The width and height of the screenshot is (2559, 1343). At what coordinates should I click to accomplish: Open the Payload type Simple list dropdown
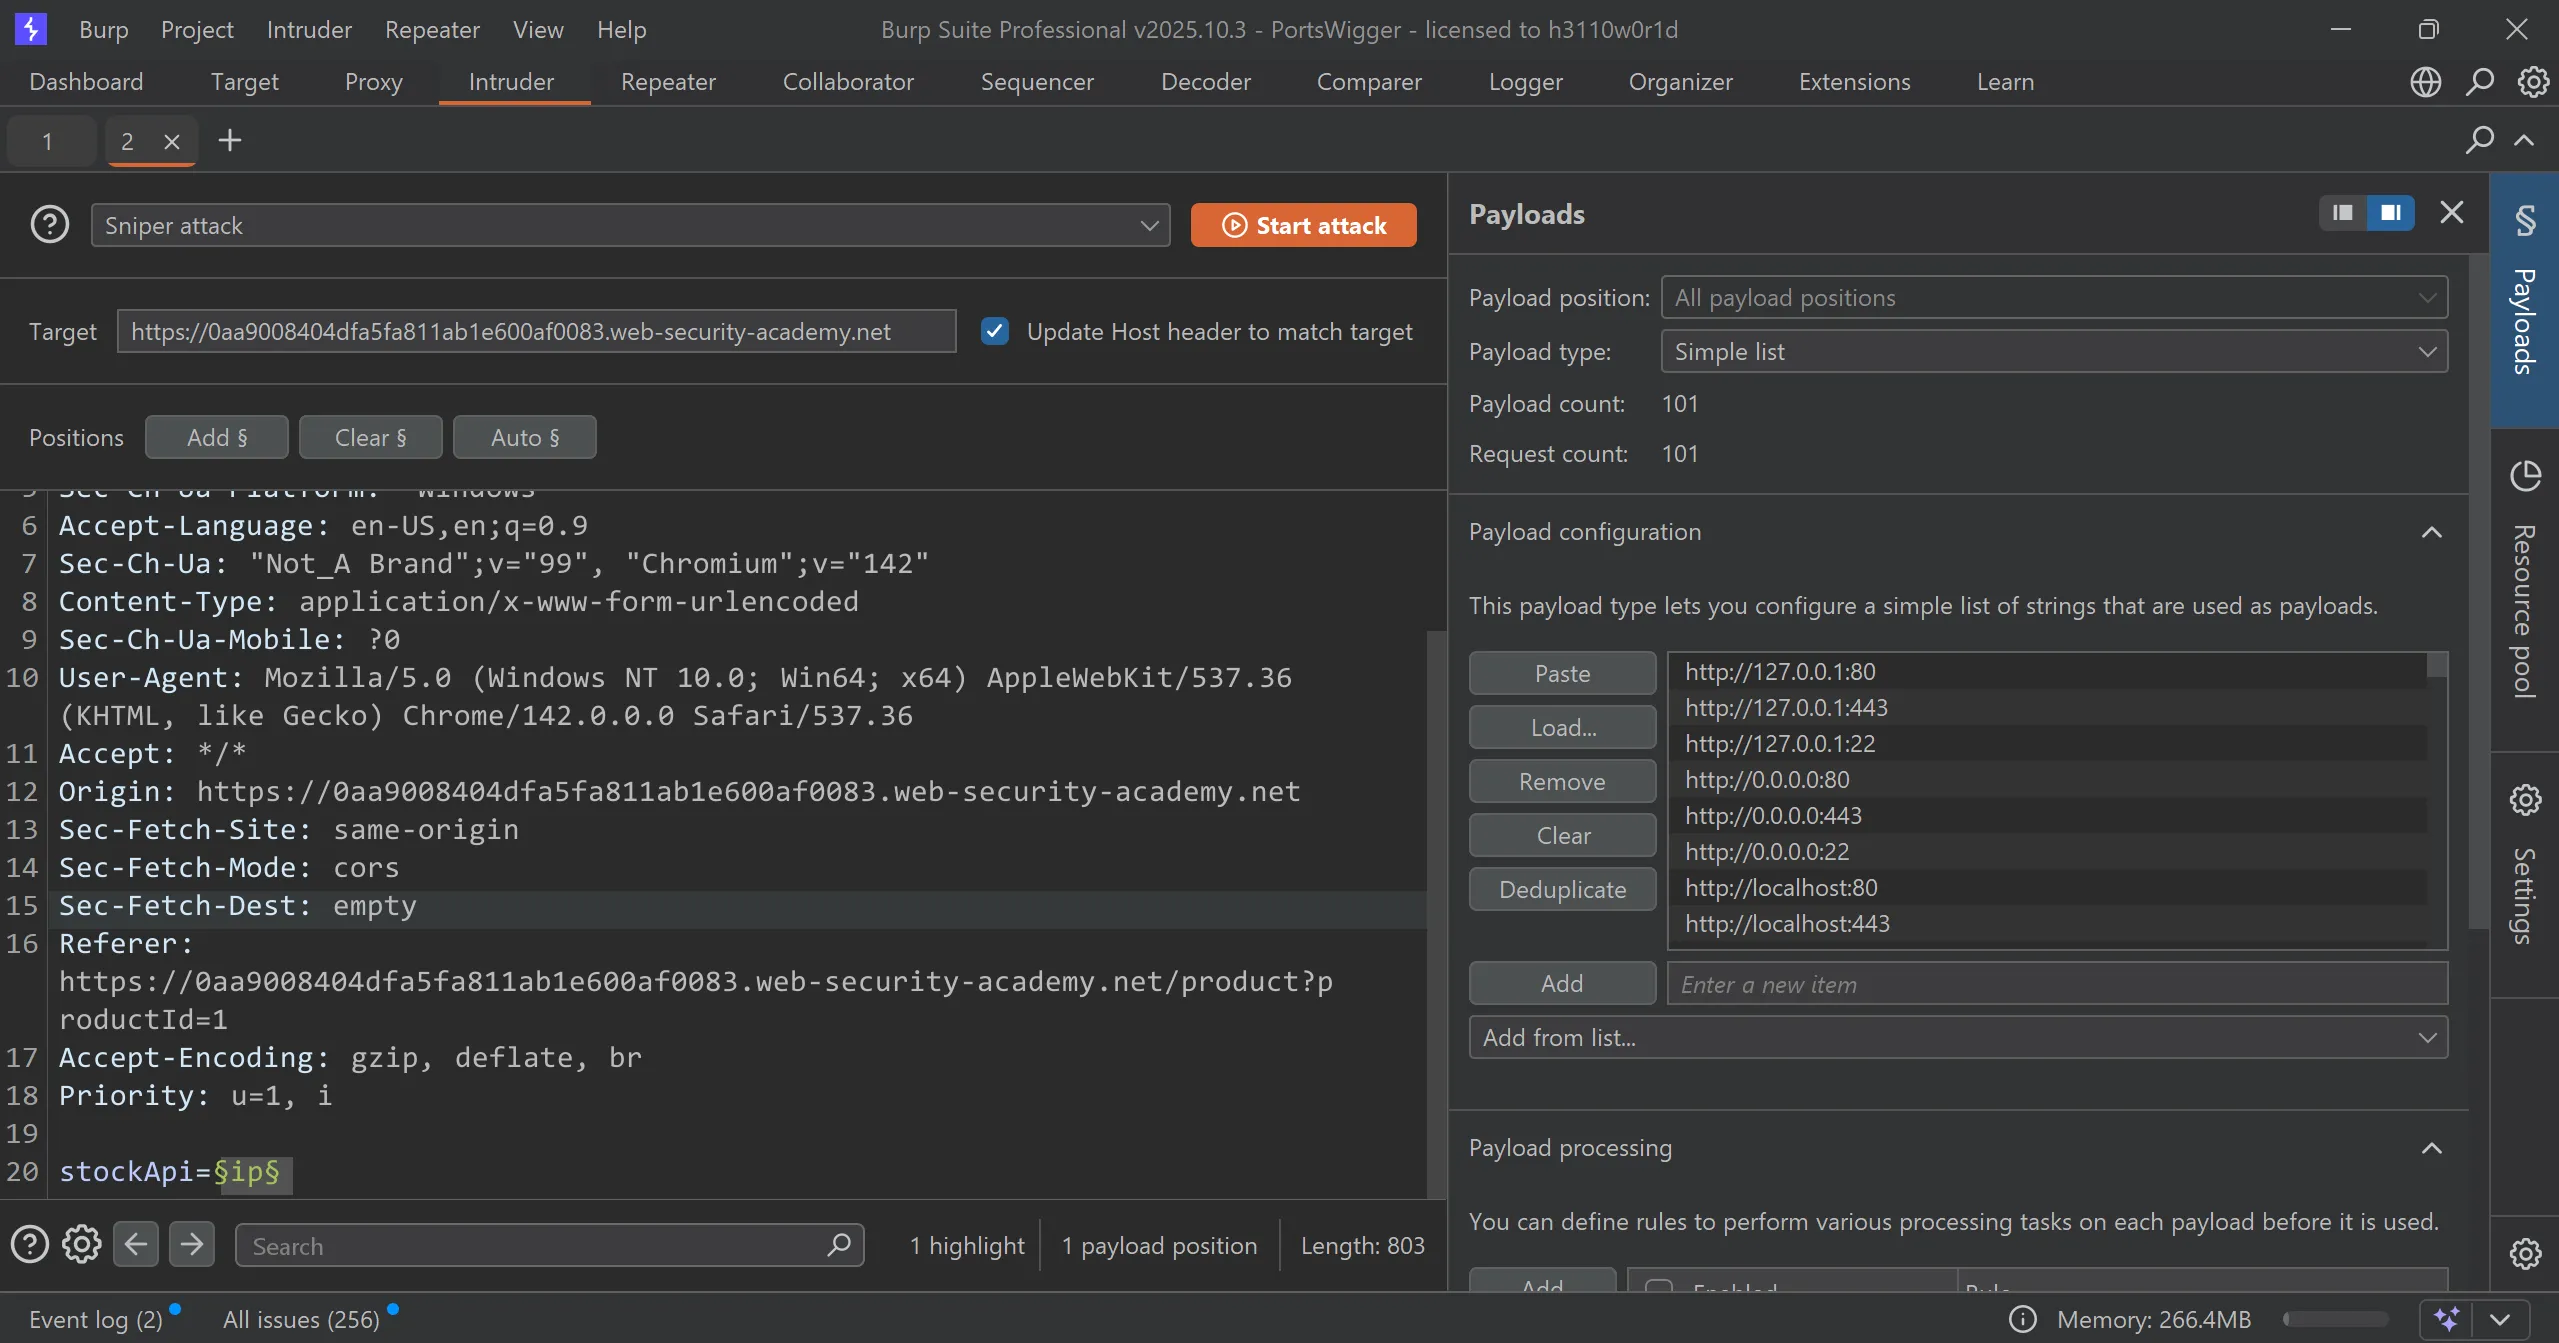(x=2054, y=352)
